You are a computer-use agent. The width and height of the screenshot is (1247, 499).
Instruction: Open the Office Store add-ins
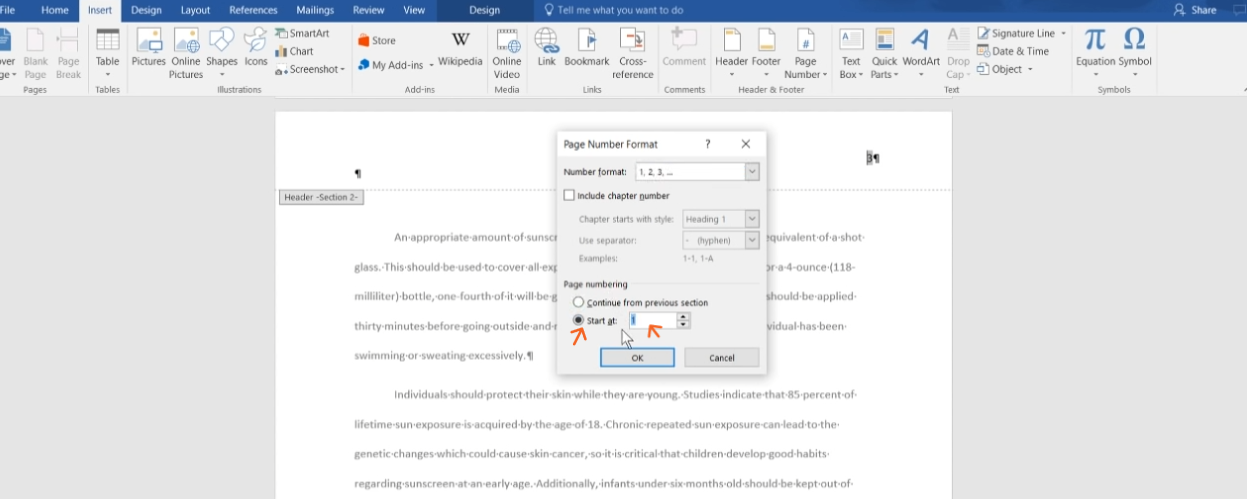tap(377, 41)
